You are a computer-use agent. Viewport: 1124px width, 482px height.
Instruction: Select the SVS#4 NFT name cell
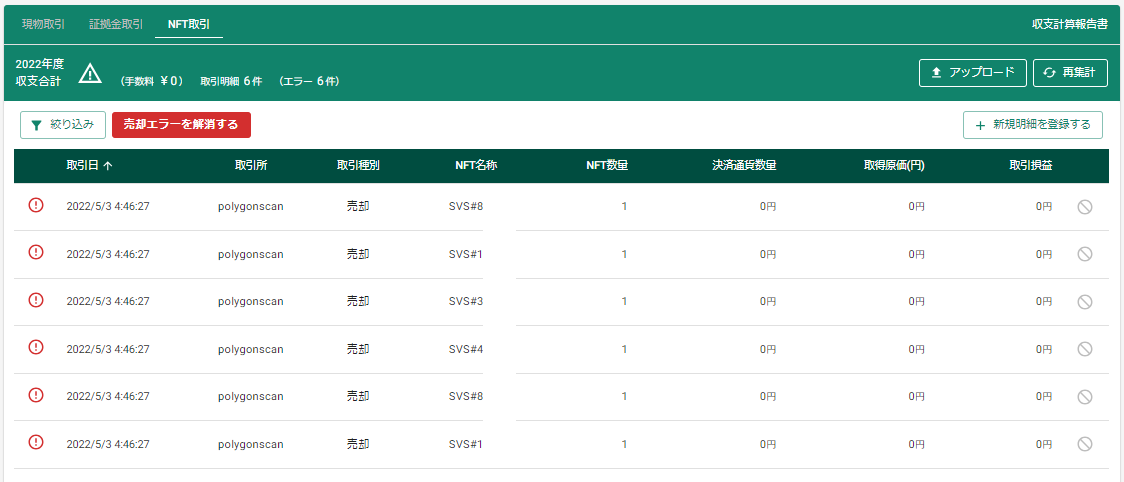tap(466, 349)
